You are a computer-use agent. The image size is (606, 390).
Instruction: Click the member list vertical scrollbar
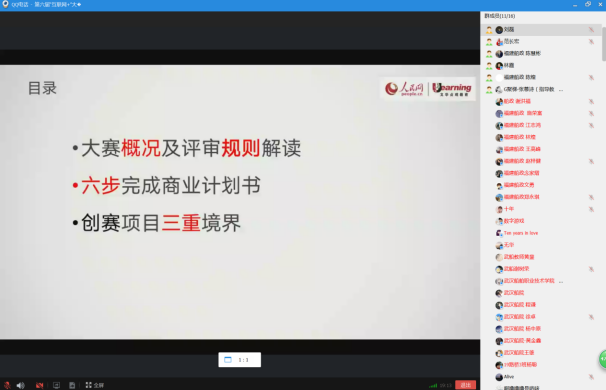coord(604,43)
